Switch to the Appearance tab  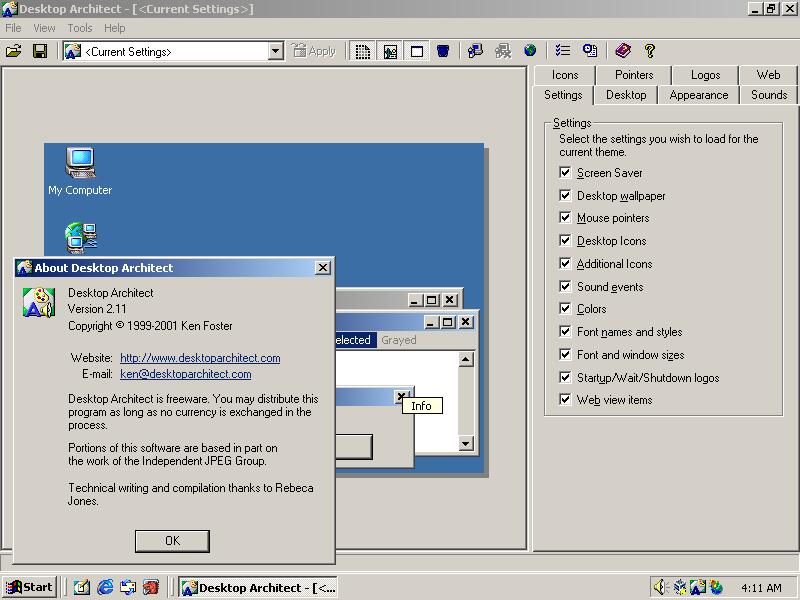pyautogui.click(x=698, y=95)
